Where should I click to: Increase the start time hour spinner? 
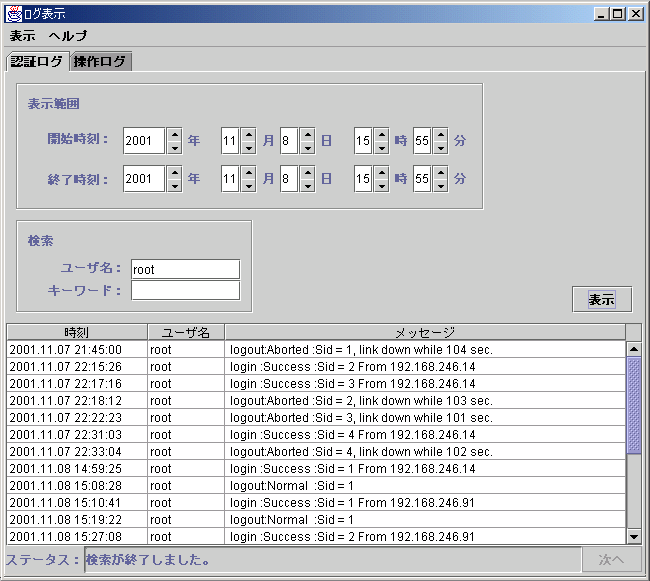click(381, 134)
